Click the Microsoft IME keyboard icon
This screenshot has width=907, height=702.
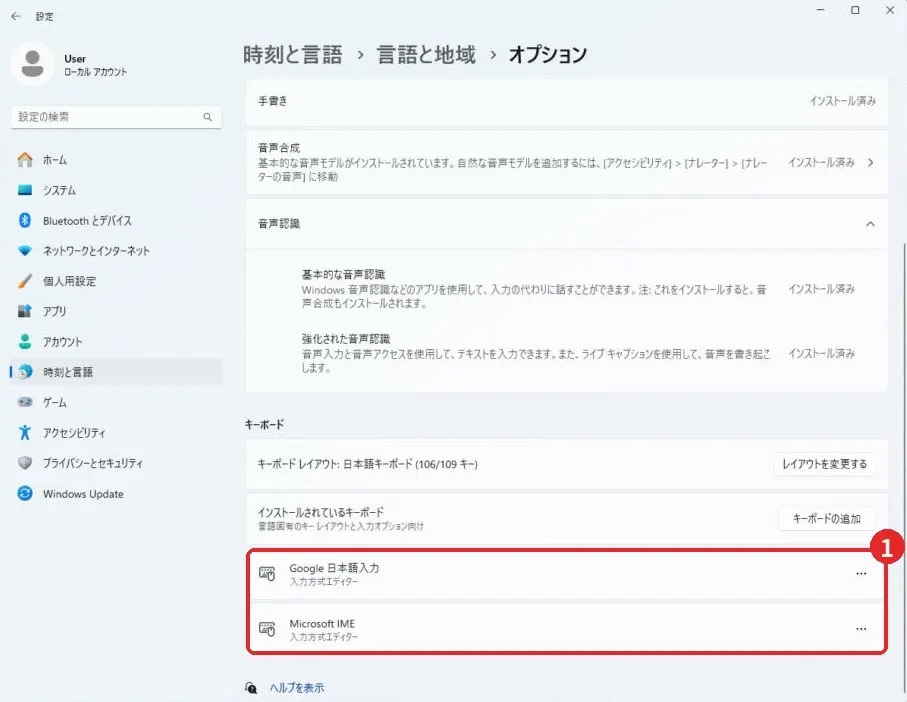267,629
